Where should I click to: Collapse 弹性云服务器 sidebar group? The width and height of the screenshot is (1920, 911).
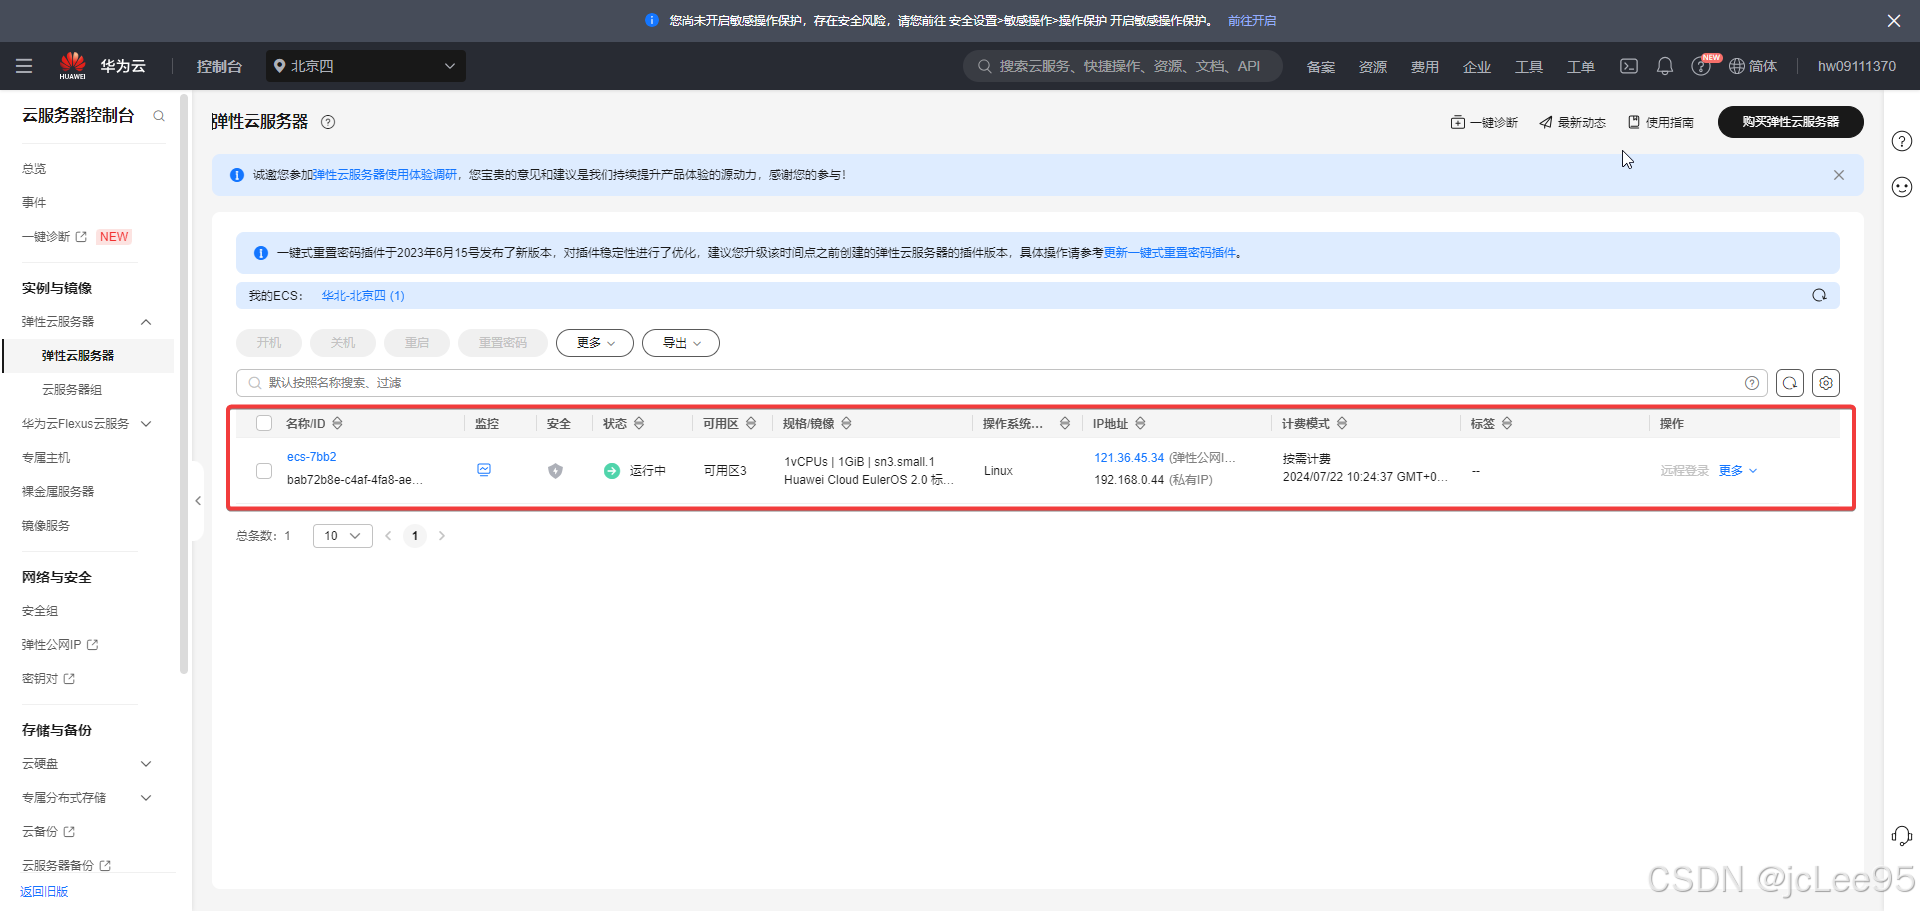coord(146,322)
